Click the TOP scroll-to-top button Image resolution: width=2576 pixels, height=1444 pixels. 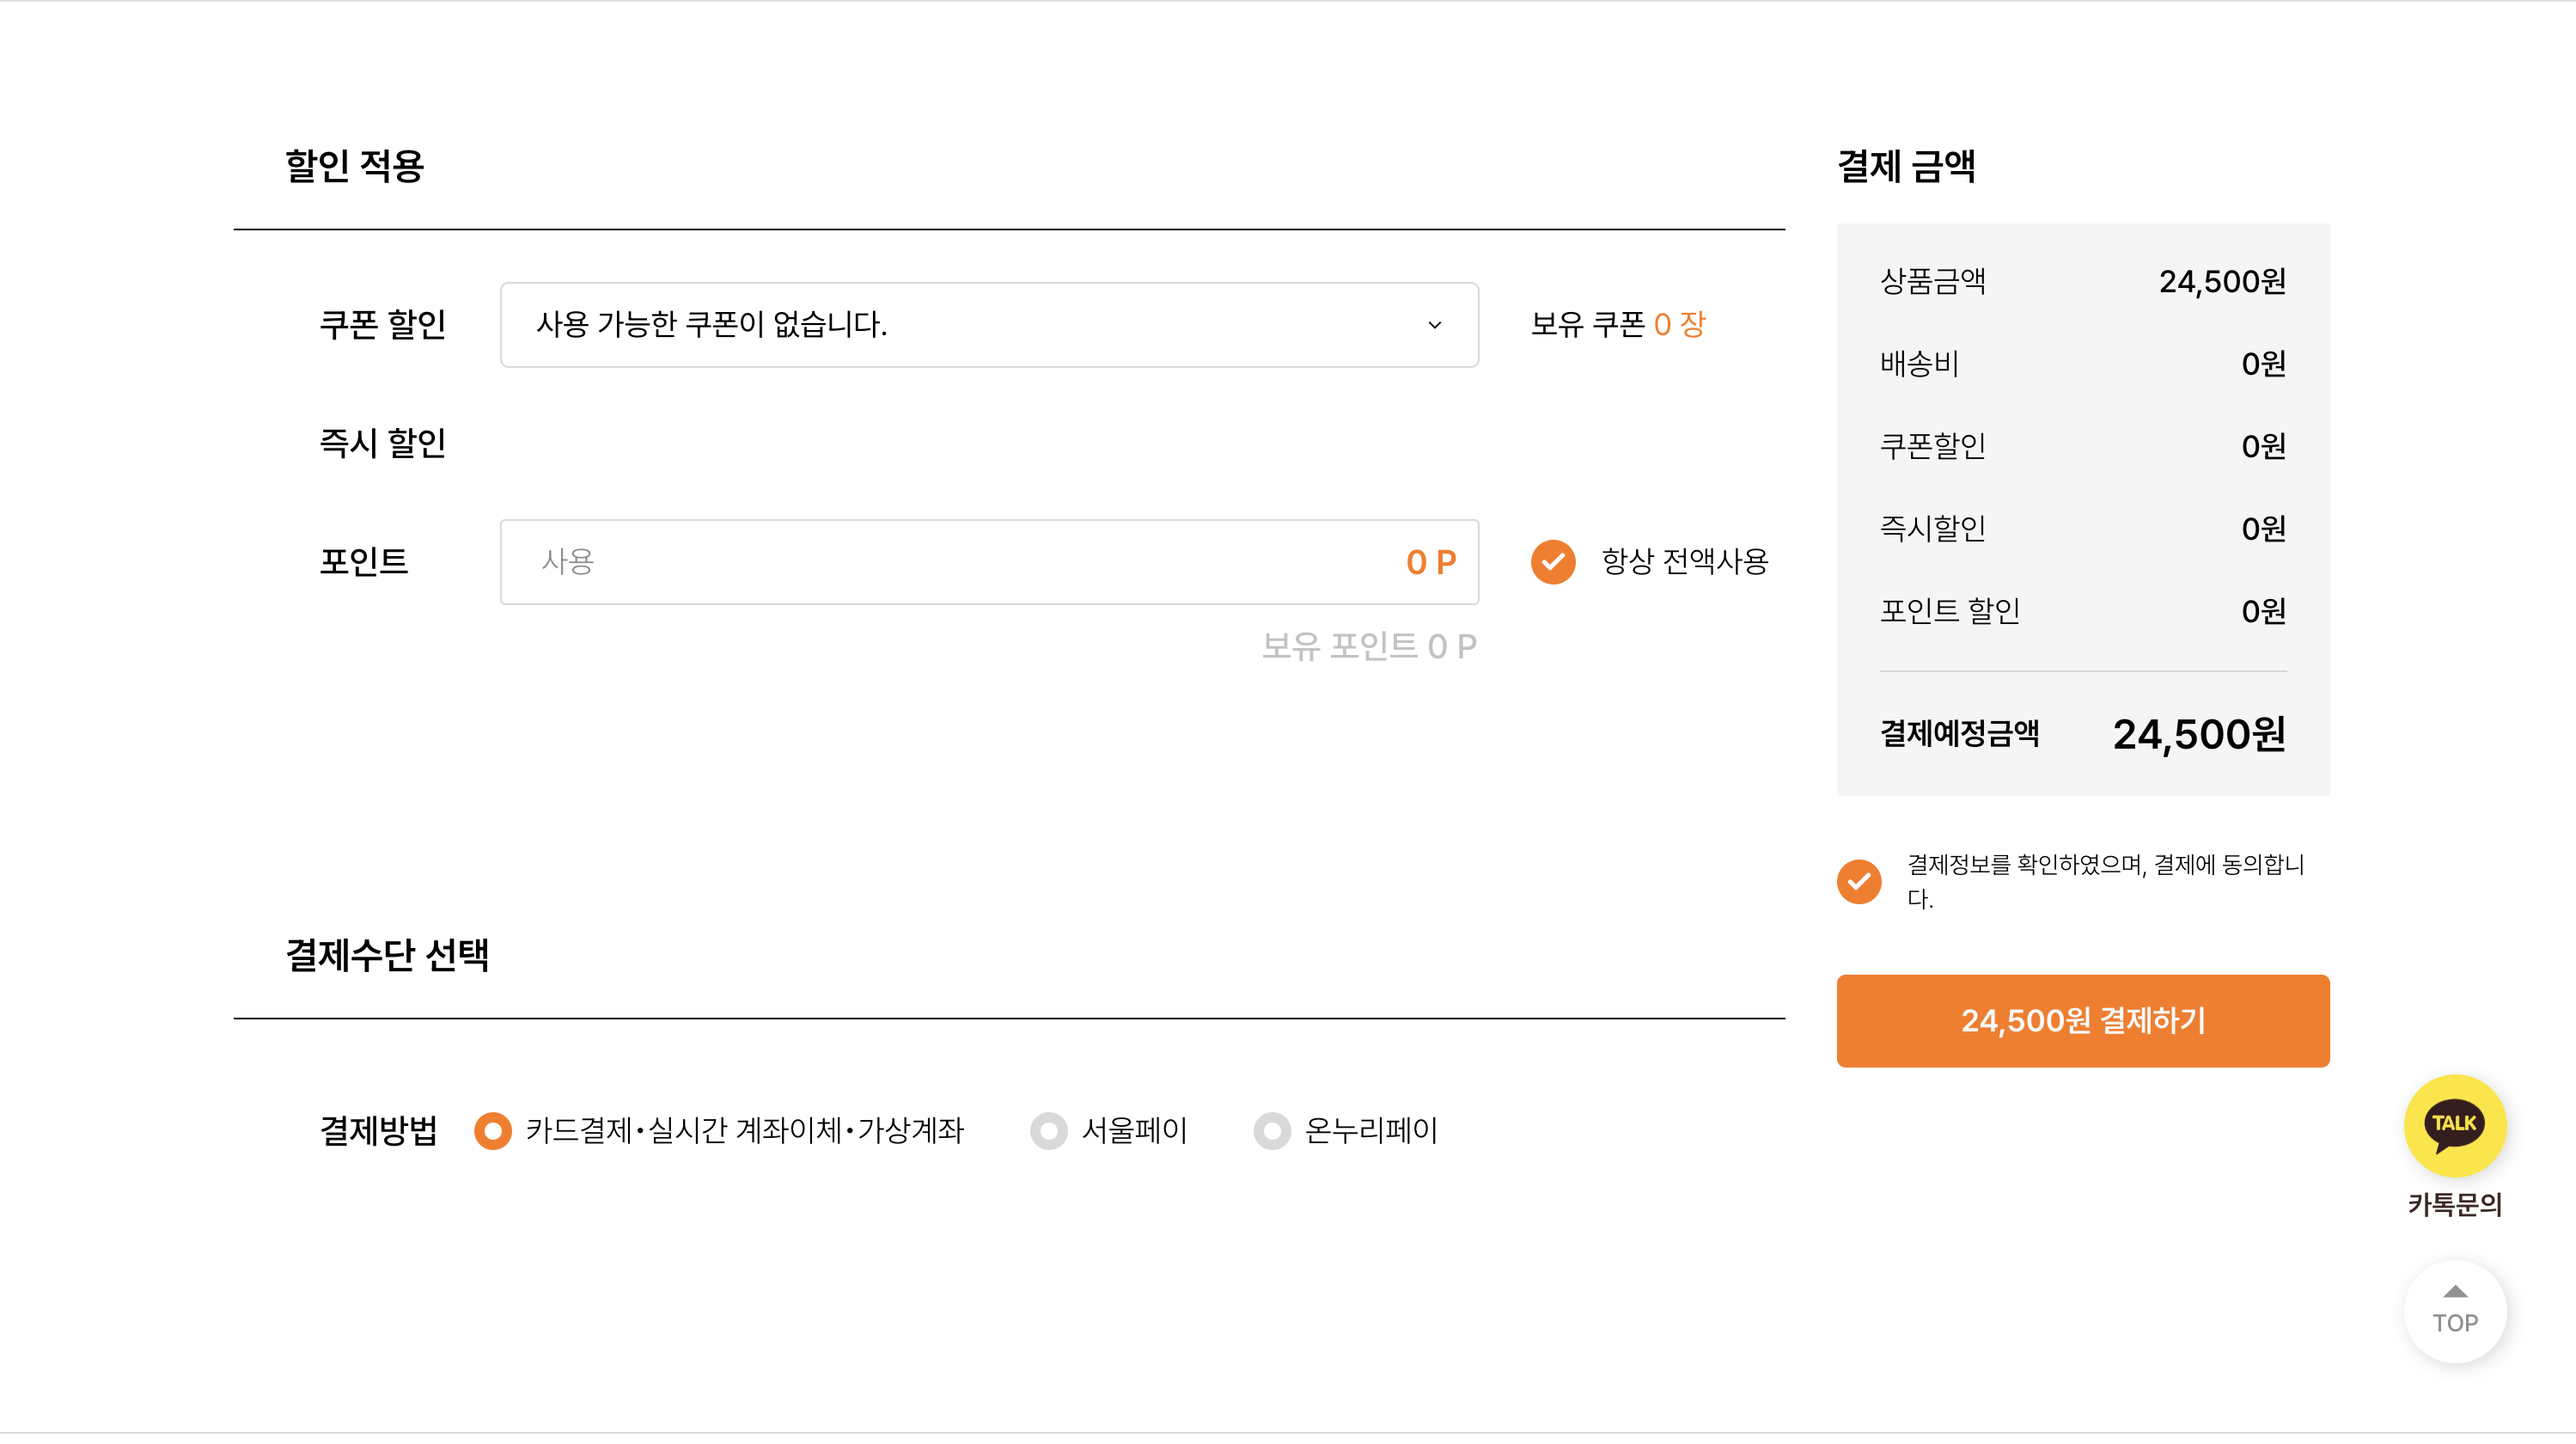coord(2455,1311)
